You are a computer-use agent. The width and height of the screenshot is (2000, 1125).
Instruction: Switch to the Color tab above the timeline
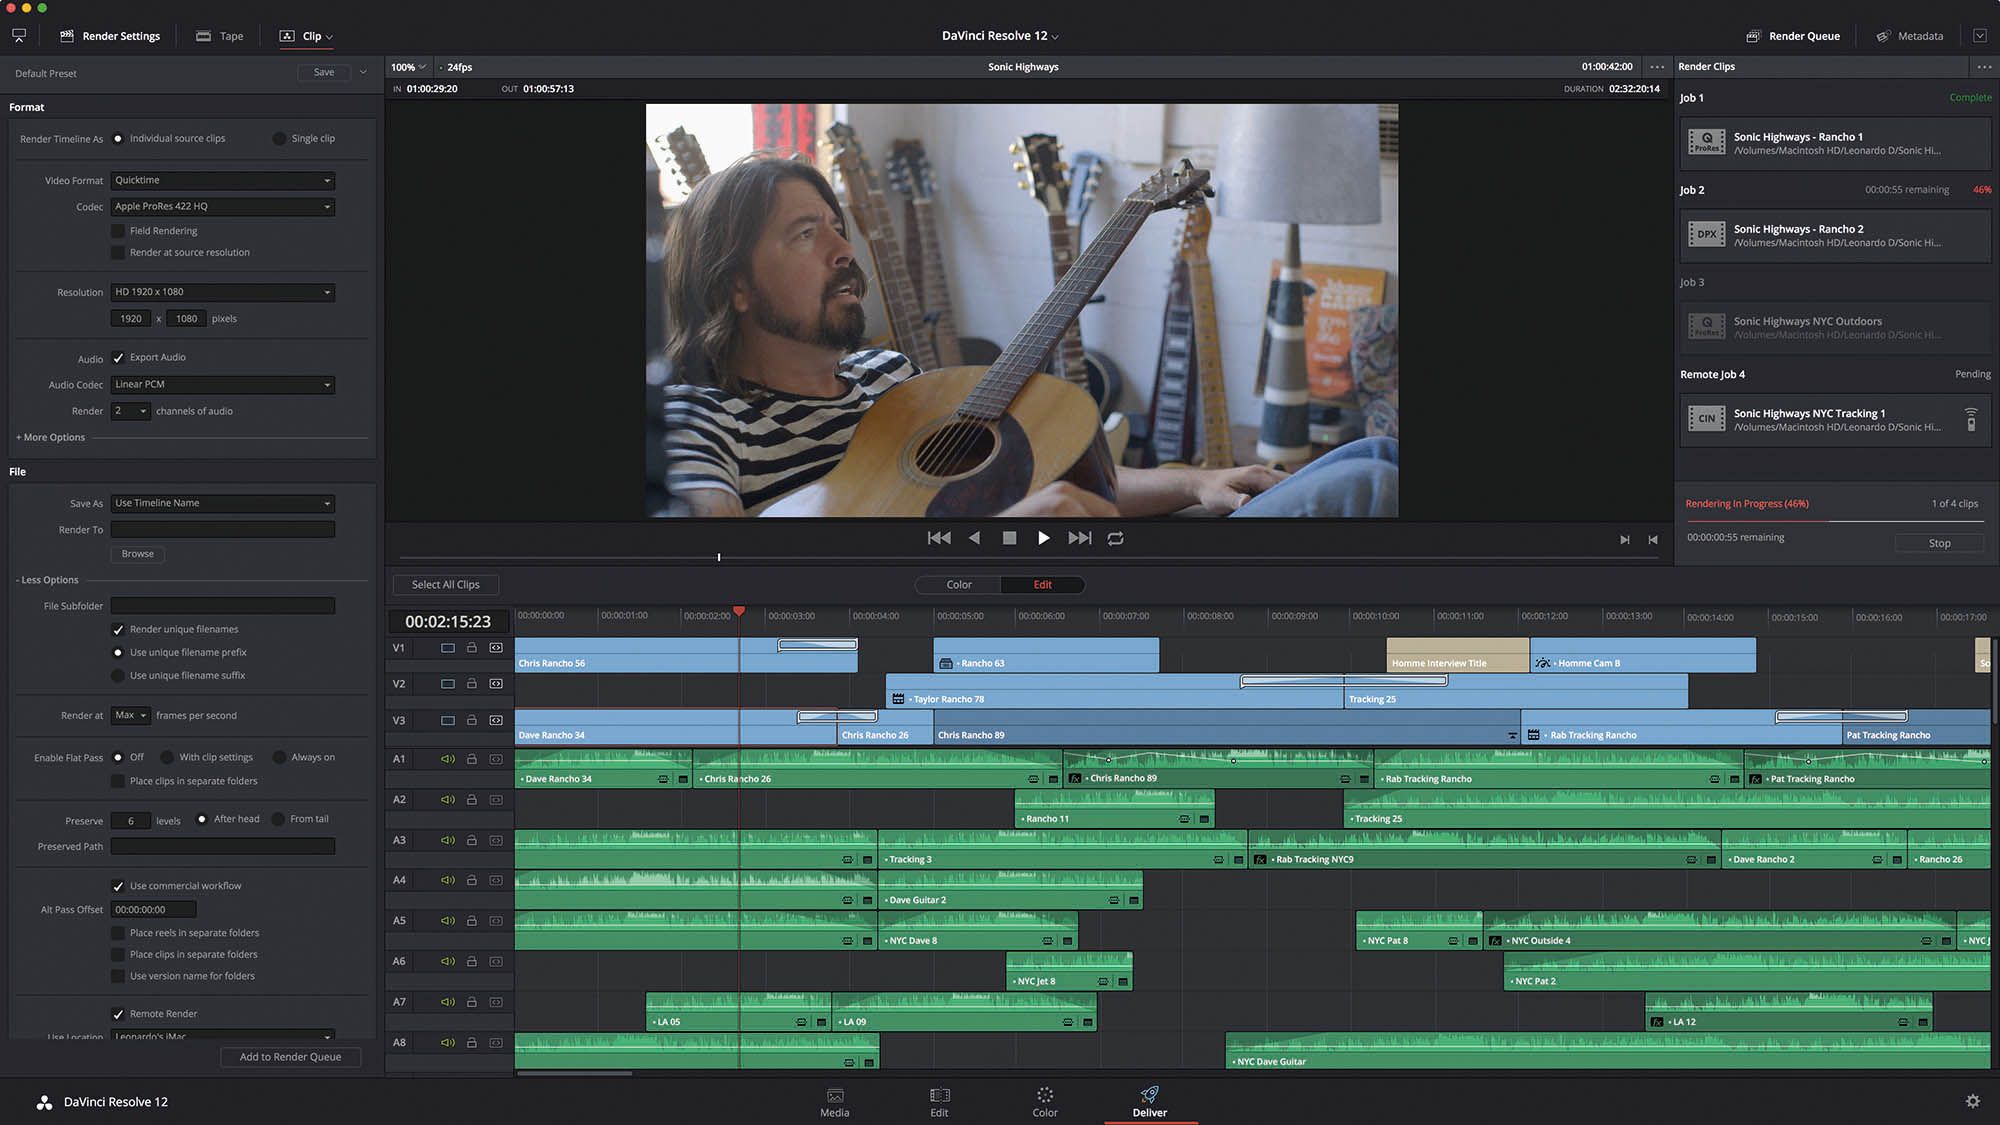coord(957,584)
